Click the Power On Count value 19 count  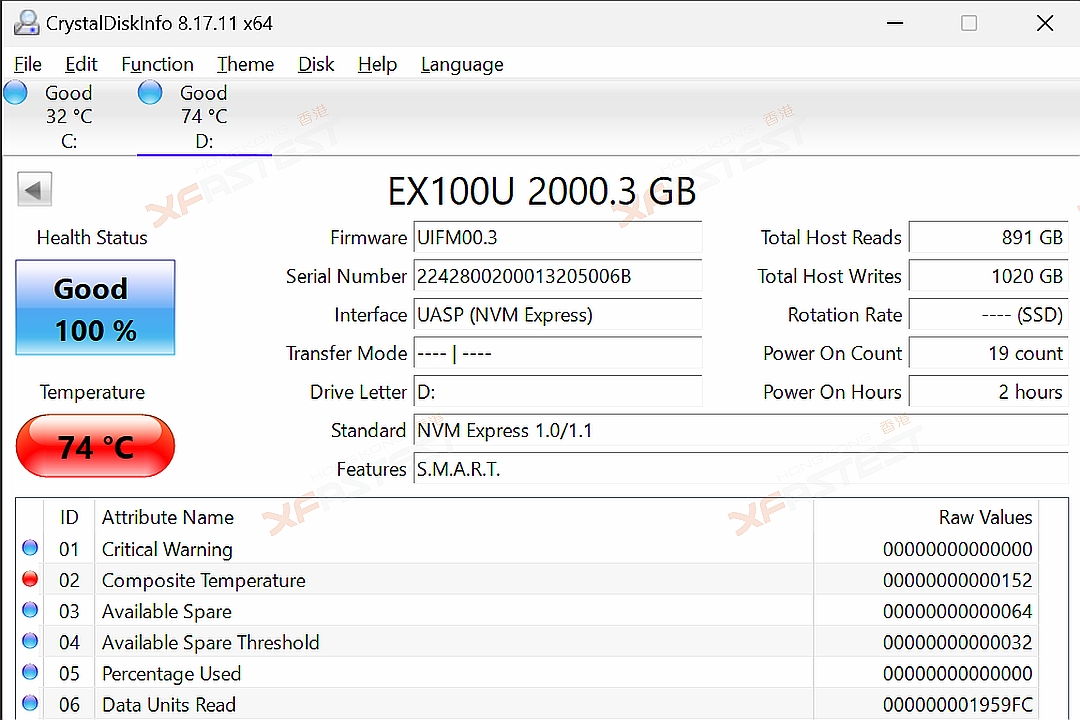coord(988,353)
